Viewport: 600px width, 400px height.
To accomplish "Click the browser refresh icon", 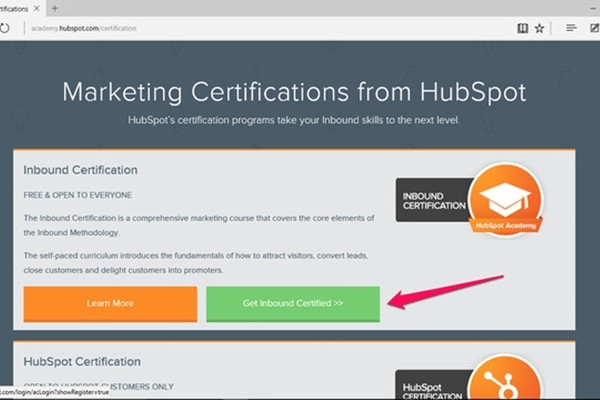I will [x=4, y=28].
